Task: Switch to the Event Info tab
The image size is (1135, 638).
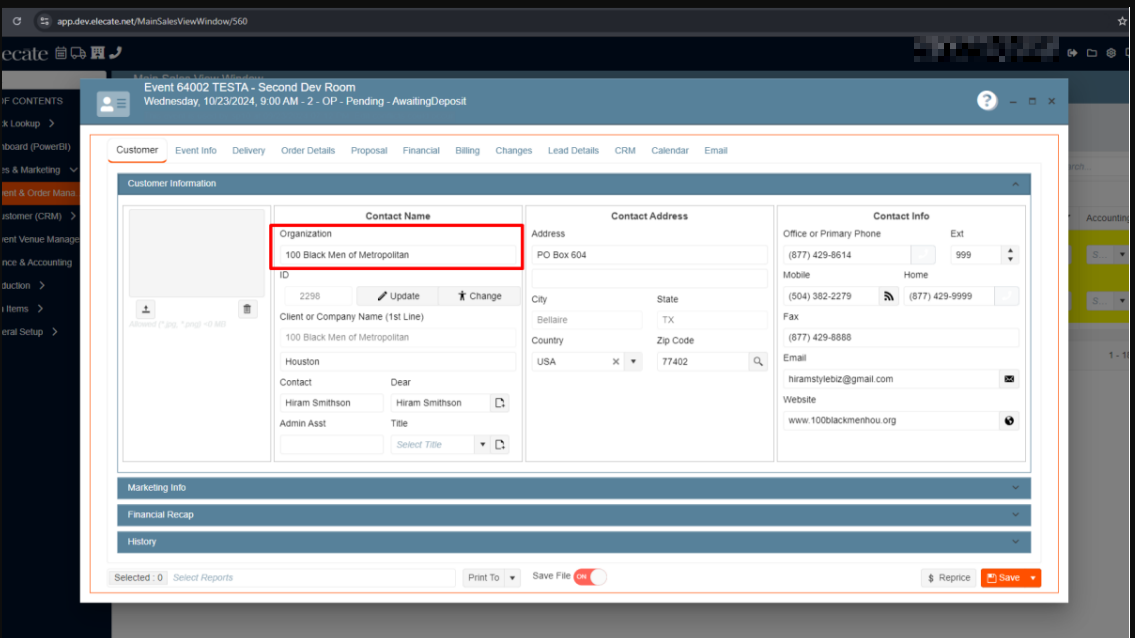Action: coord(195,151)
